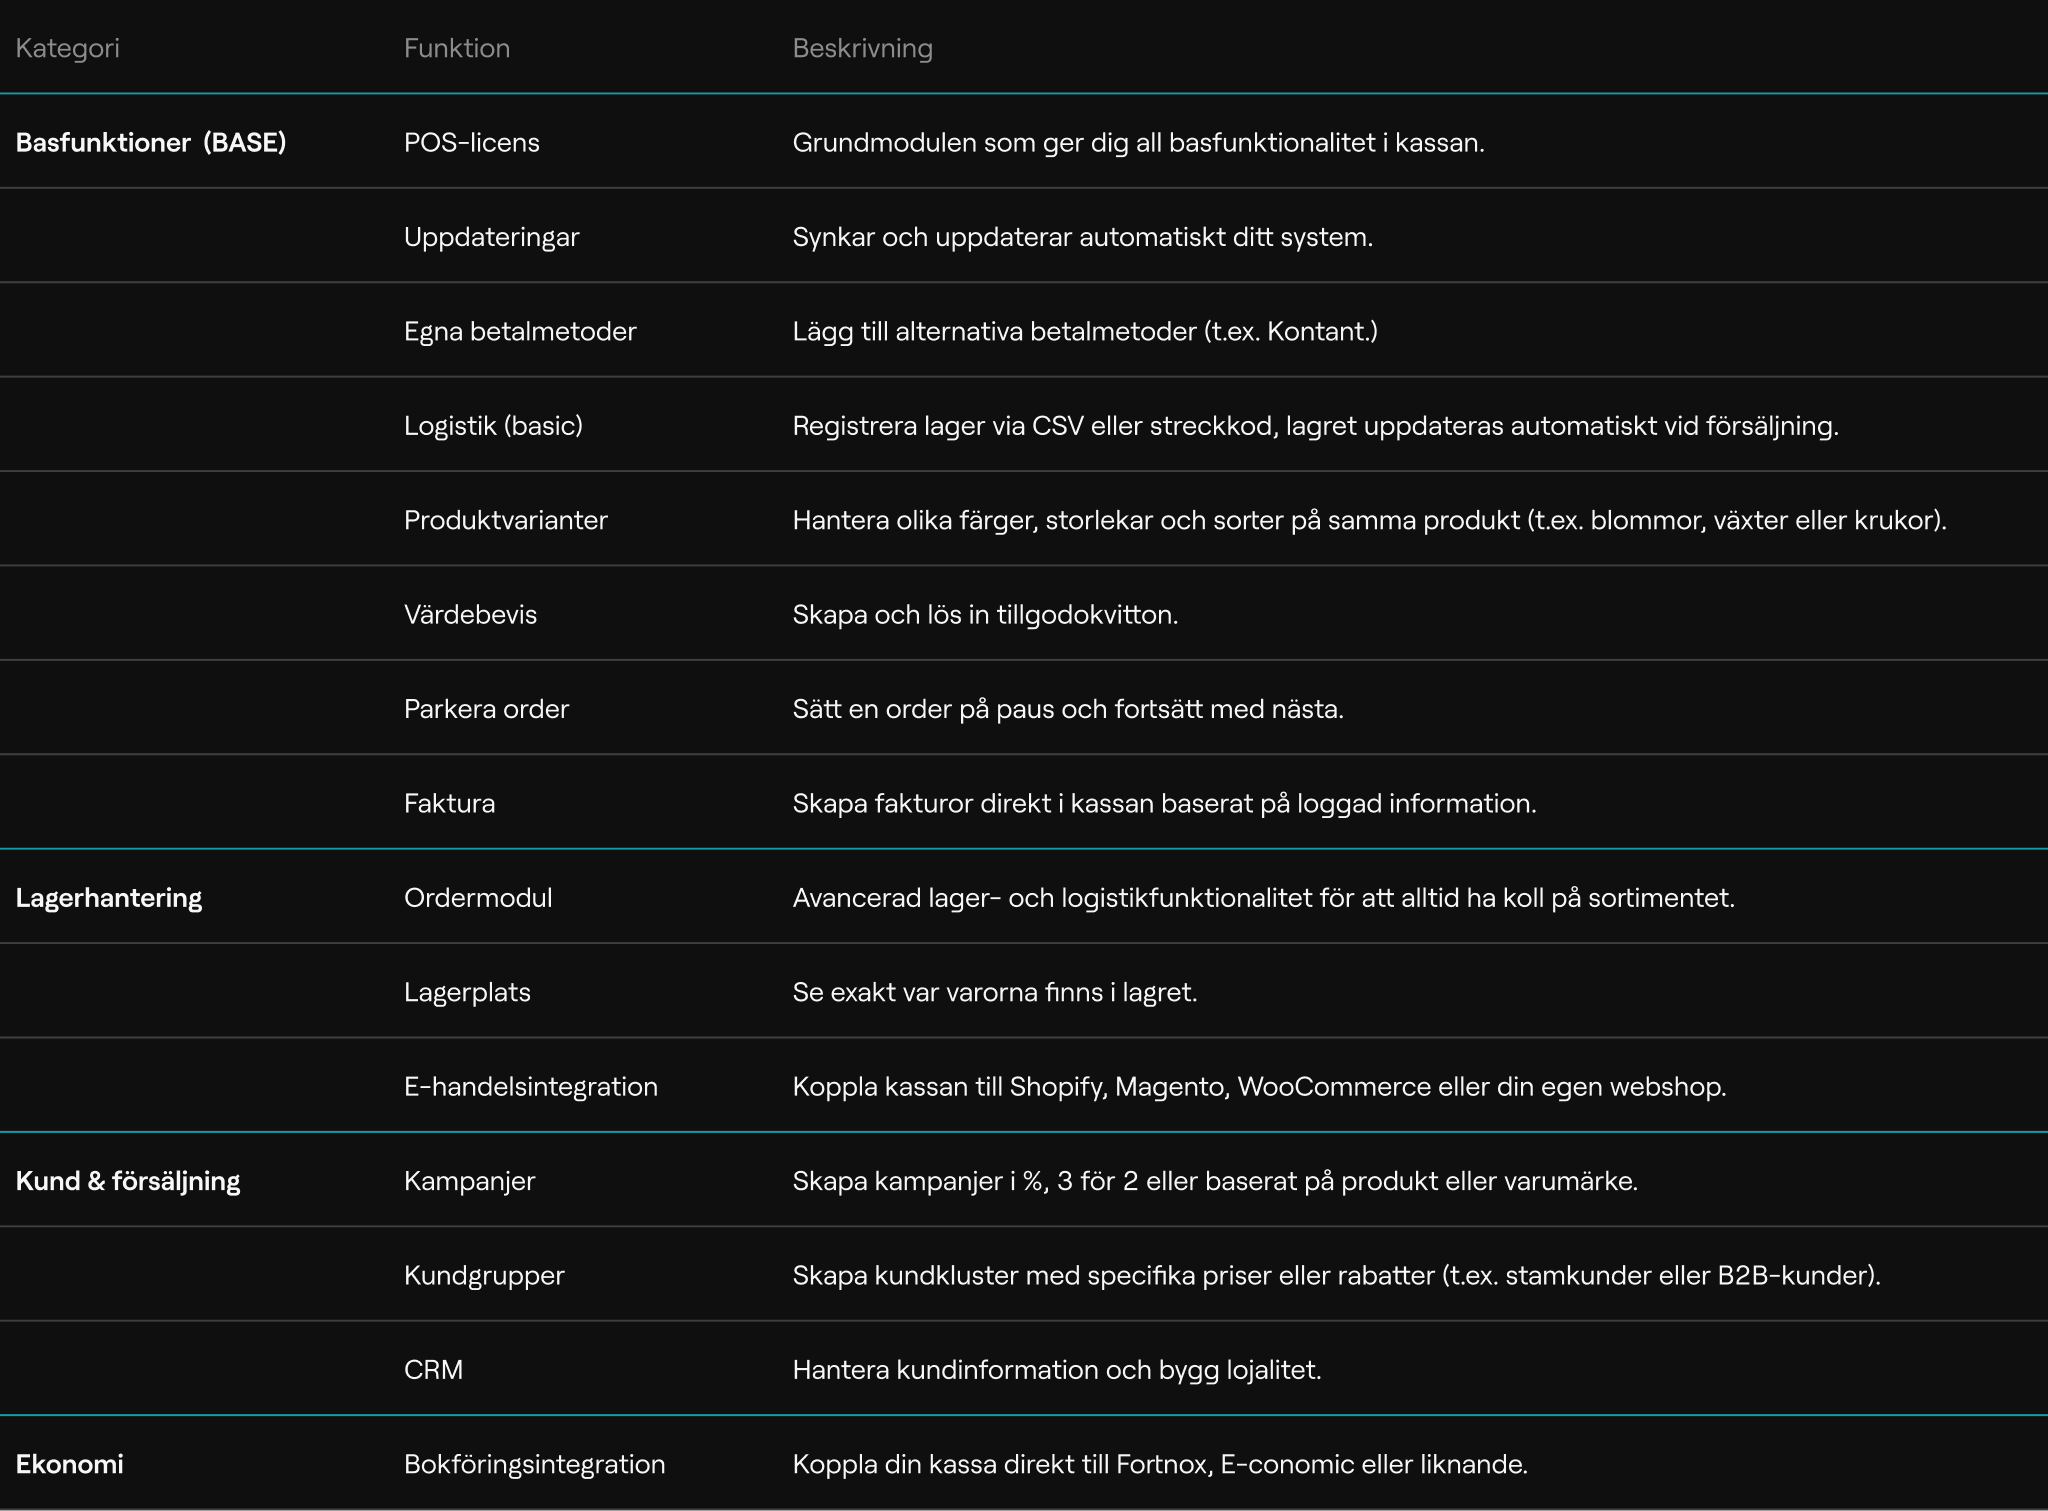Click the Kampanjer function cell

(x=469, y=1180)
